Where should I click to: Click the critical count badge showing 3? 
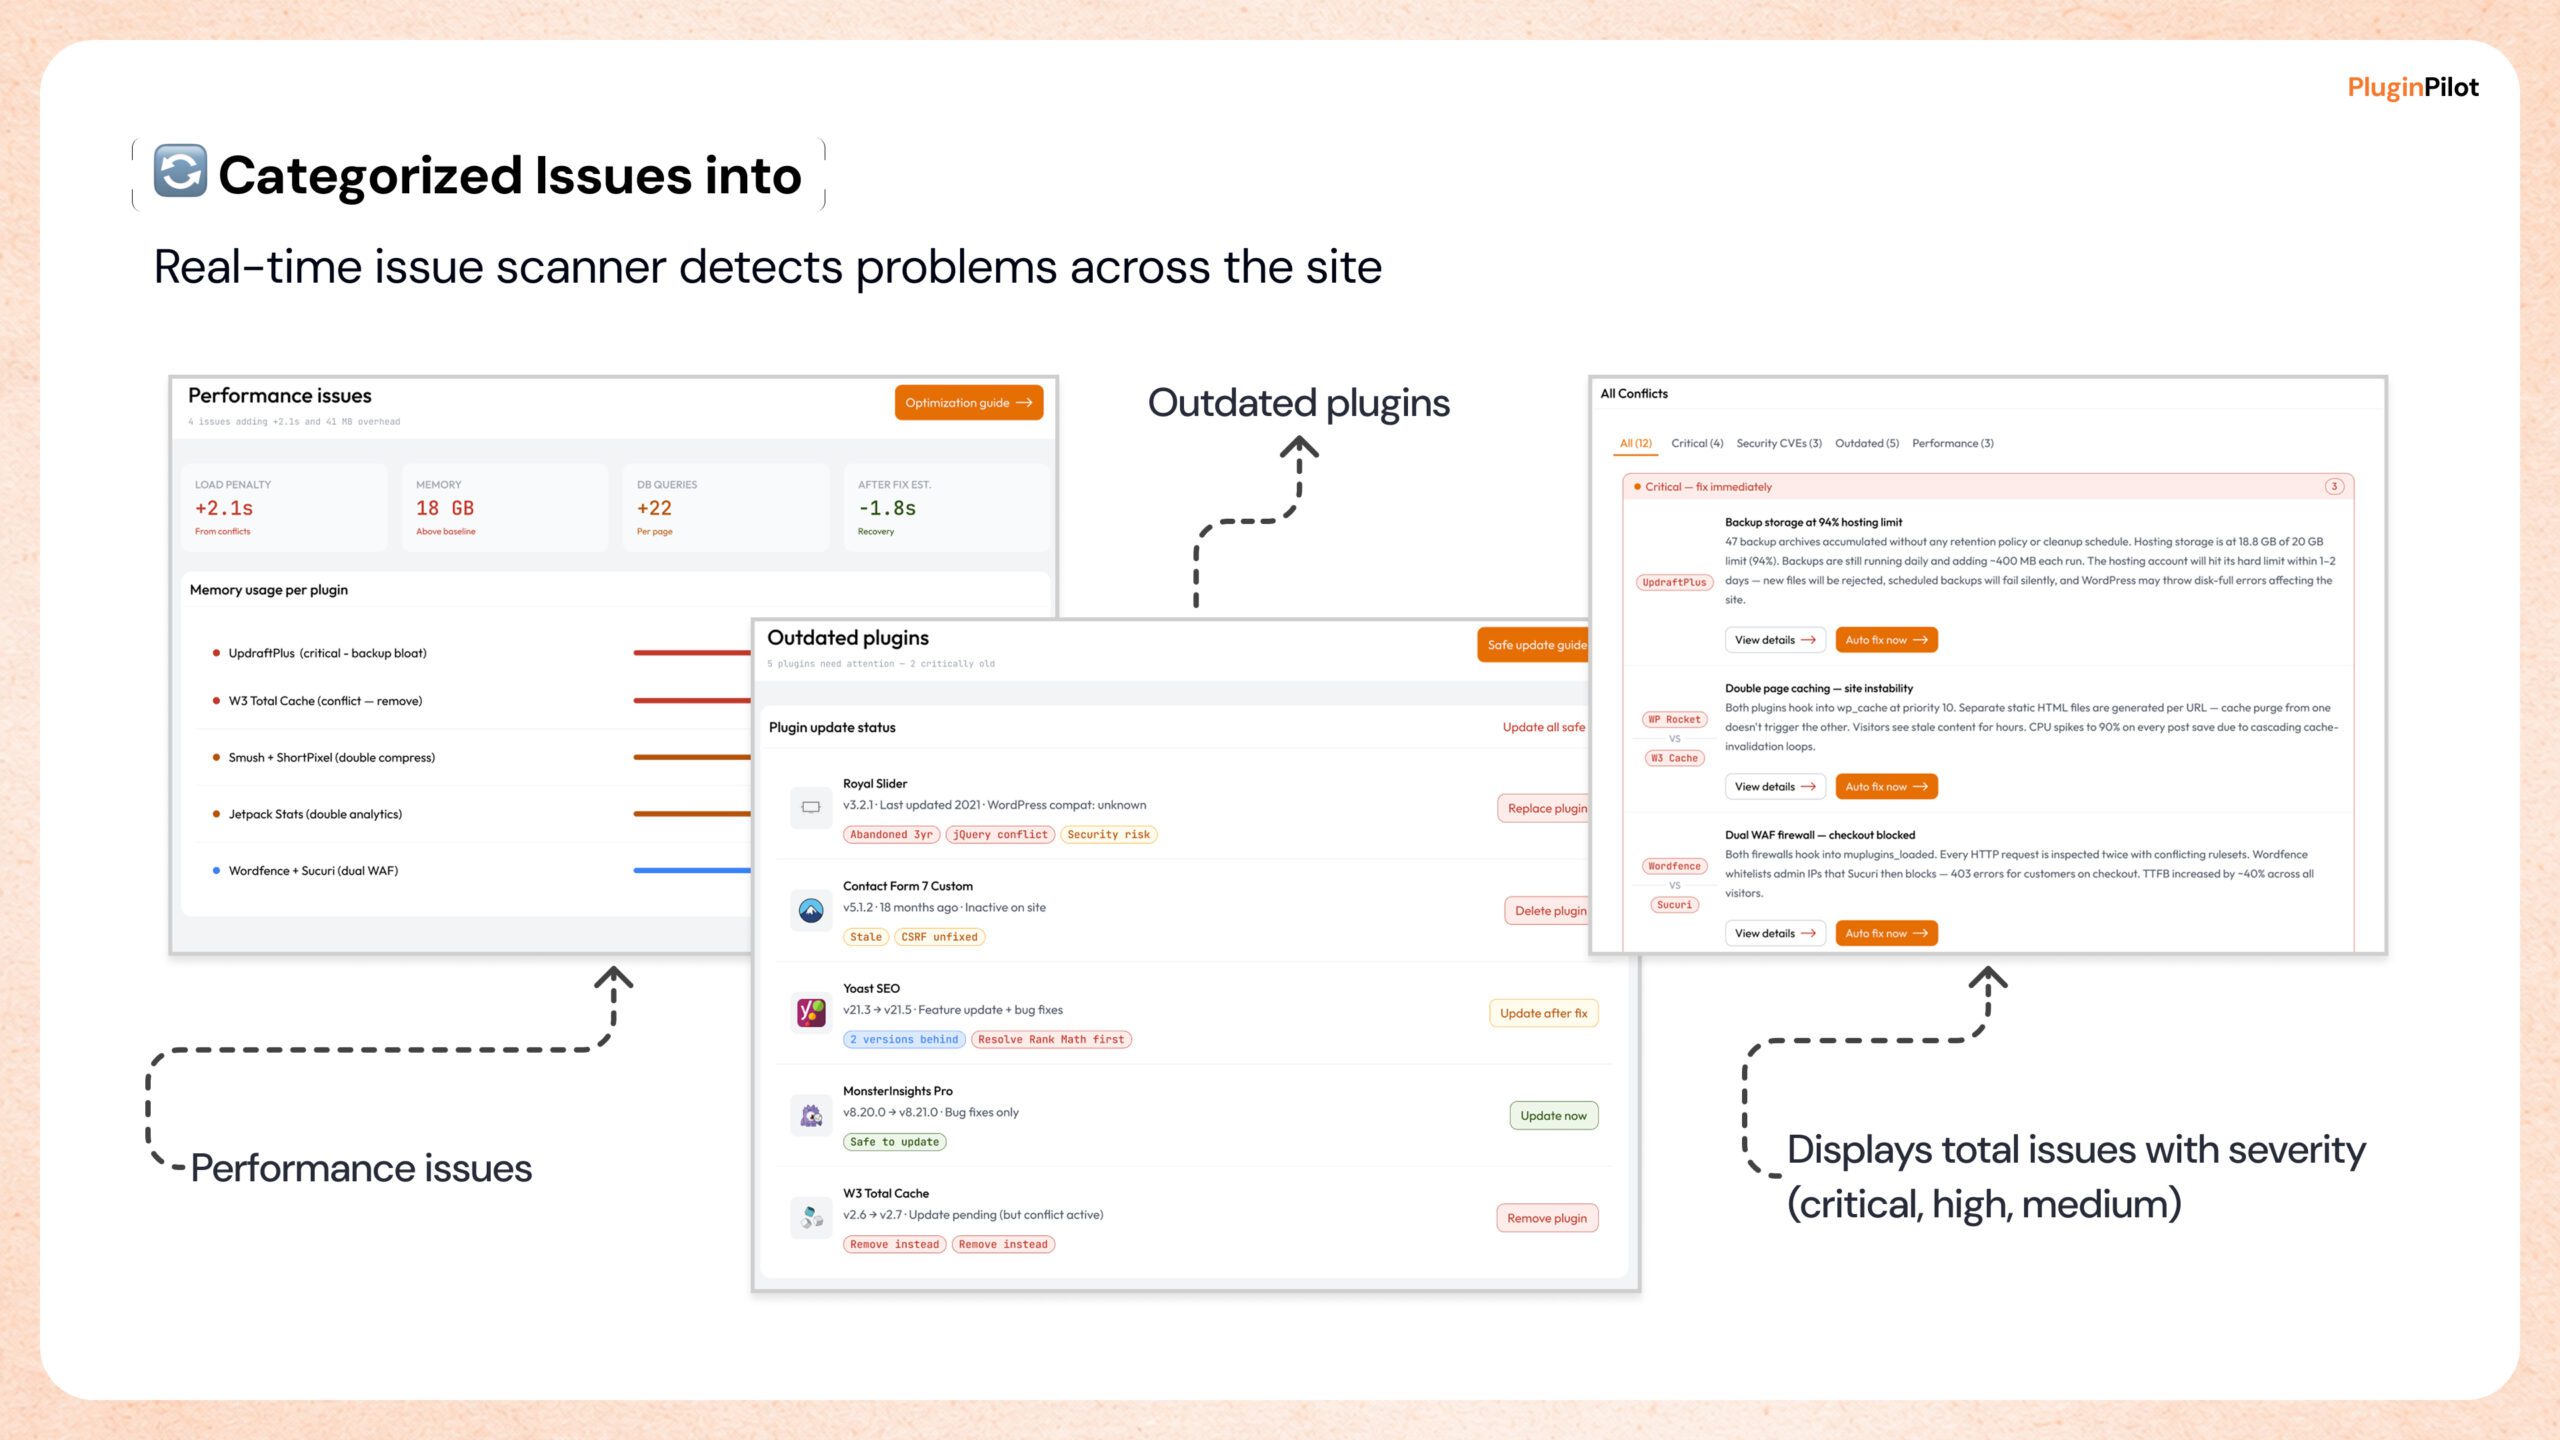(x=2334, y=487)
